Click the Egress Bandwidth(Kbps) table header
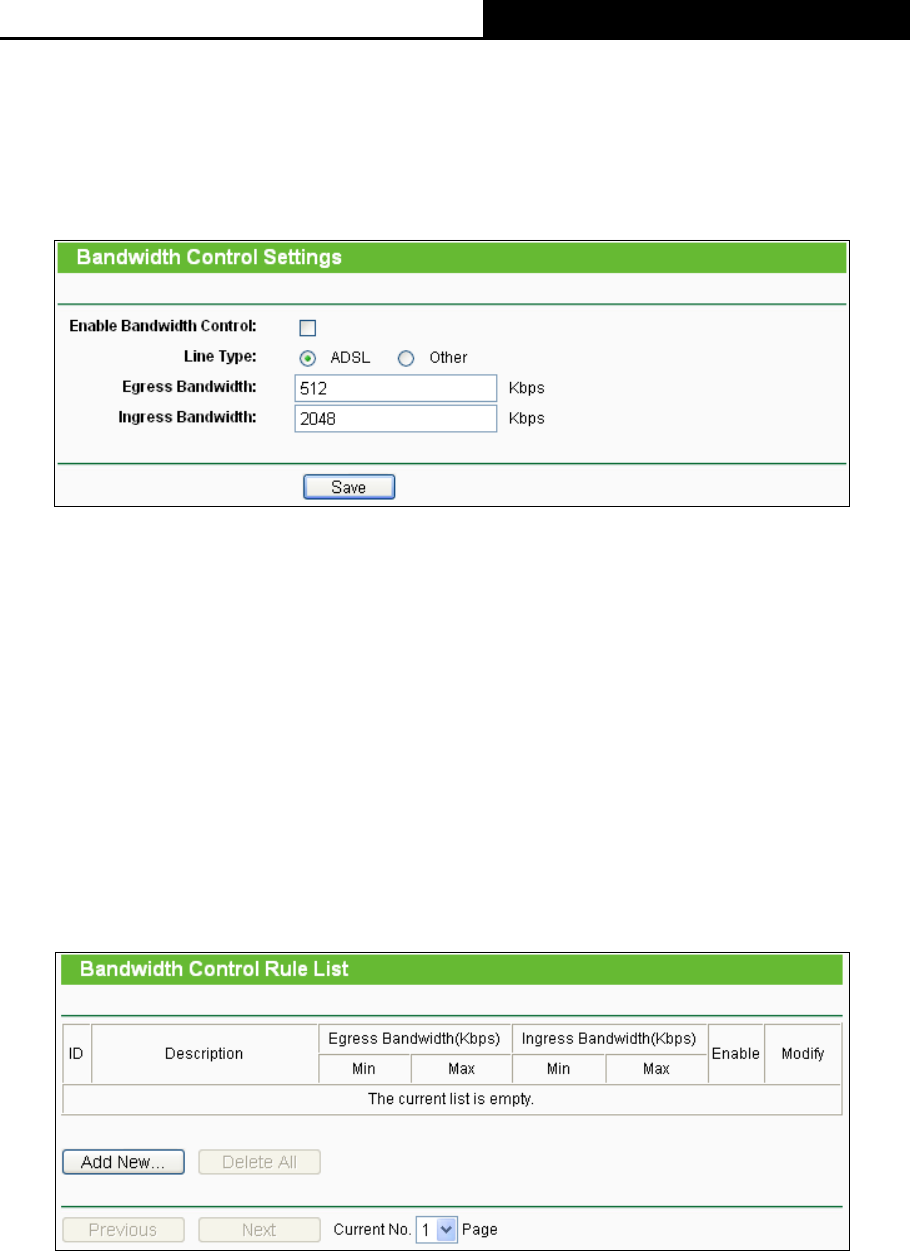The height and width of the screenshot is (1251, 910). [x=414, y=1039]
